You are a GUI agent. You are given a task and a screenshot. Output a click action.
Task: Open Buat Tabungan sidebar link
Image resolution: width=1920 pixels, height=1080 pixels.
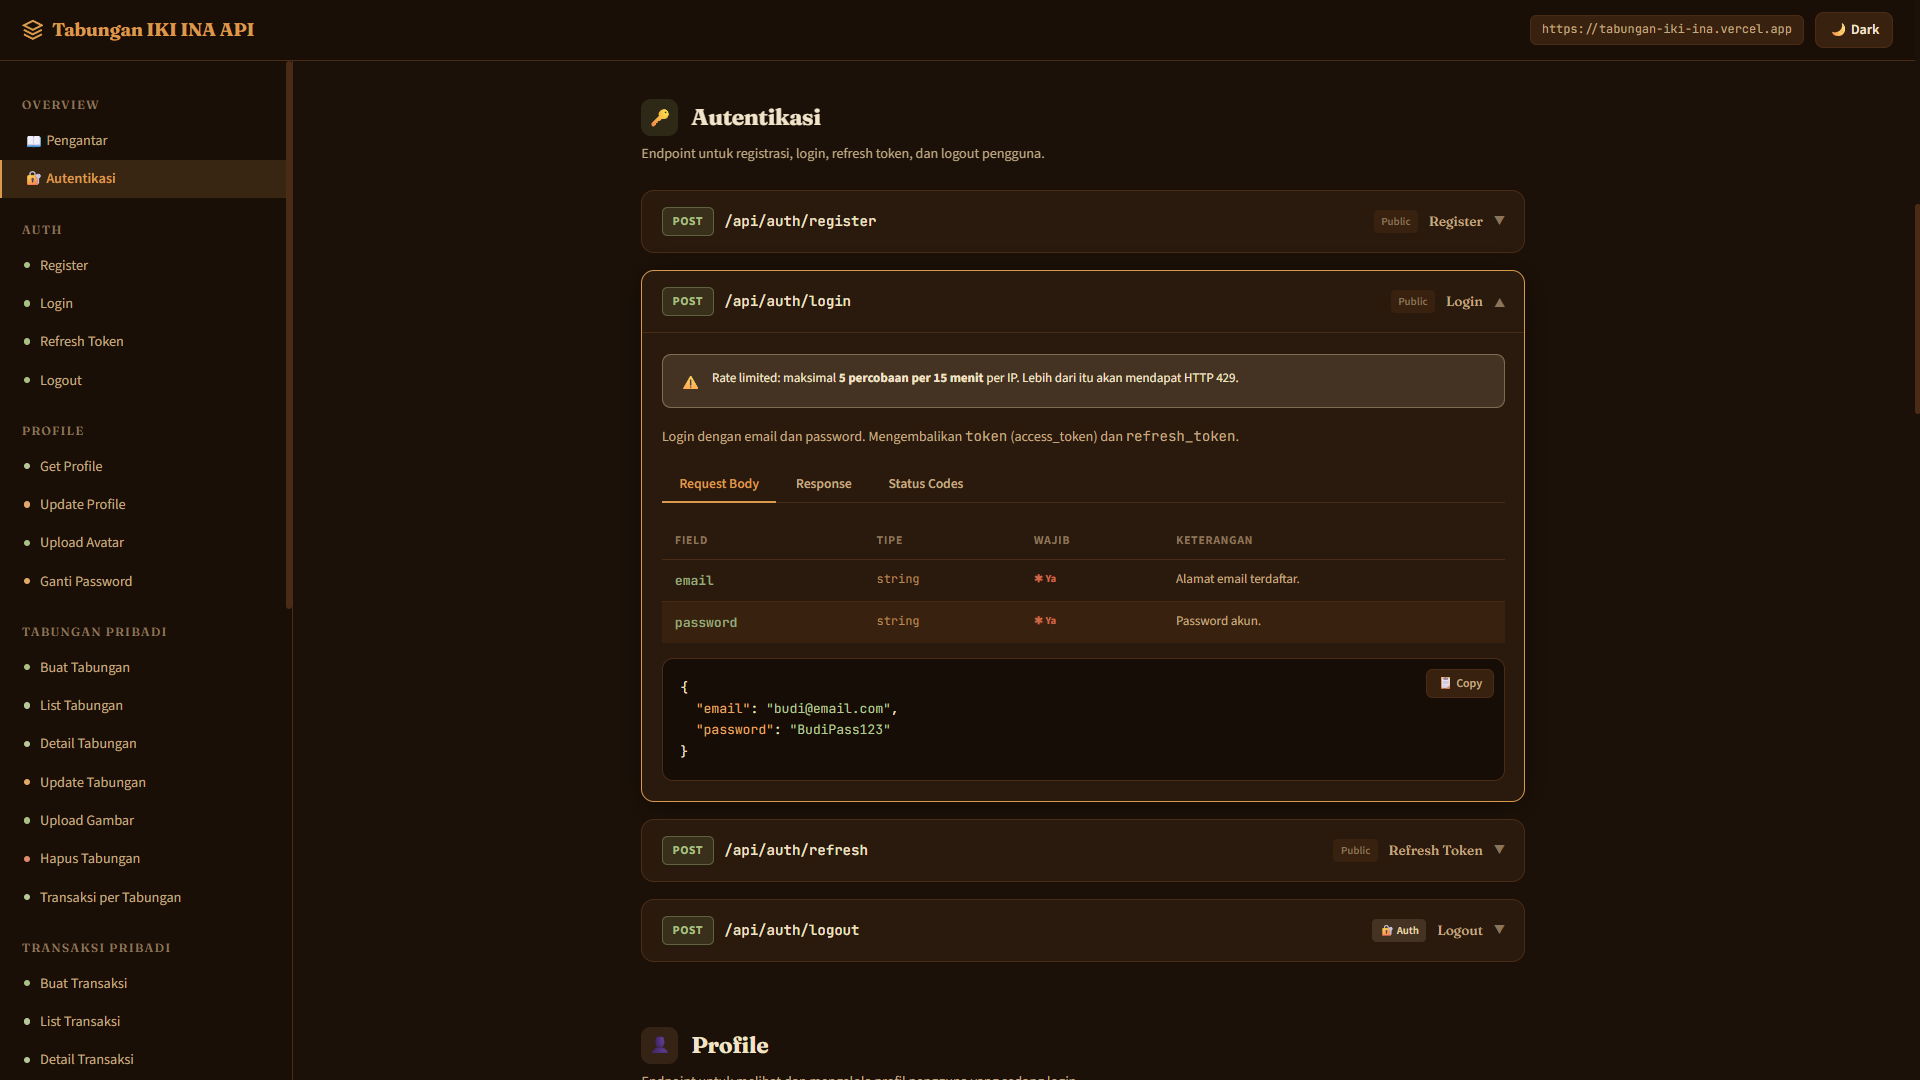tap(85, 668)
